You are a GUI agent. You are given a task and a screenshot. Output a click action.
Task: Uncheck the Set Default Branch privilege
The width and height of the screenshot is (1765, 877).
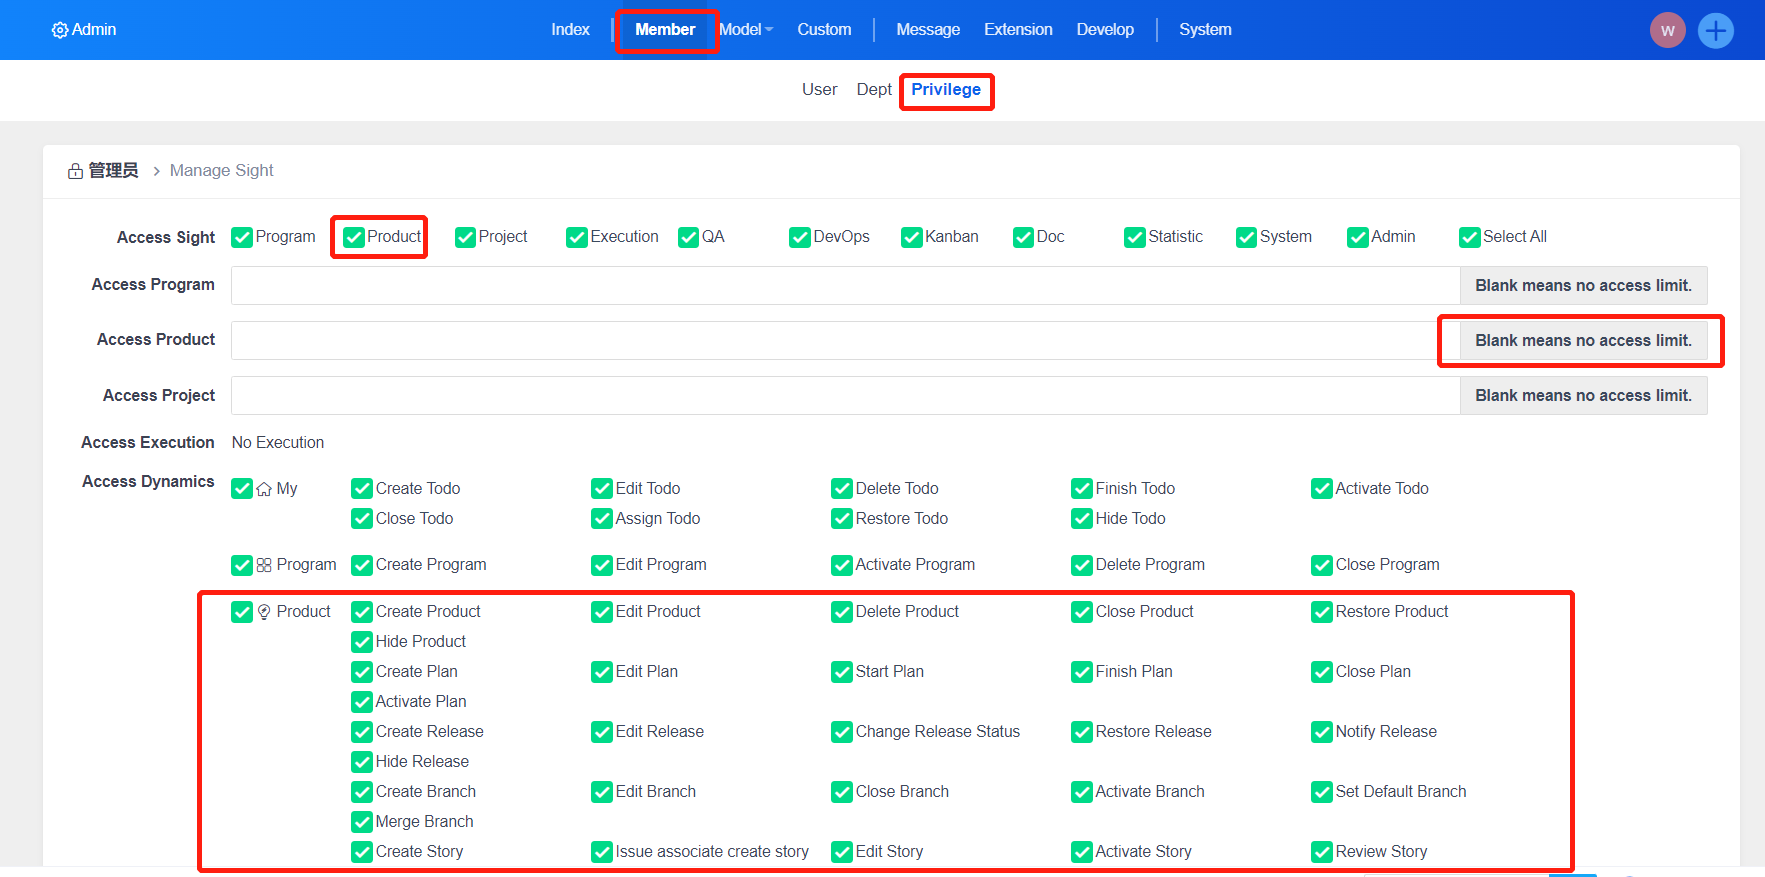tap(1321, 792)
